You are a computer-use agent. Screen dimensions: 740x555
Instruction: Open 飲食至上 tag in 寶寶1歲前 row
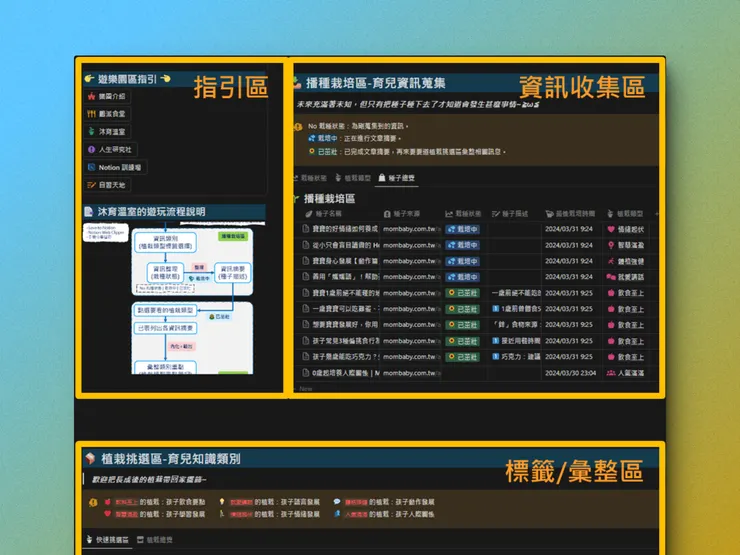(626, 293)
